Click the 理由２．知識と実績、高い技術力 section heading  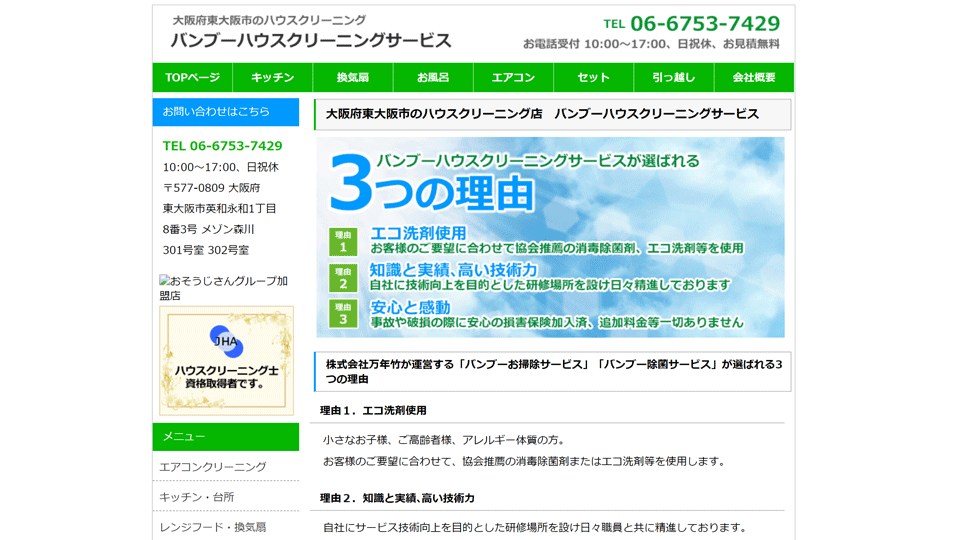click(x=397, y=498)
